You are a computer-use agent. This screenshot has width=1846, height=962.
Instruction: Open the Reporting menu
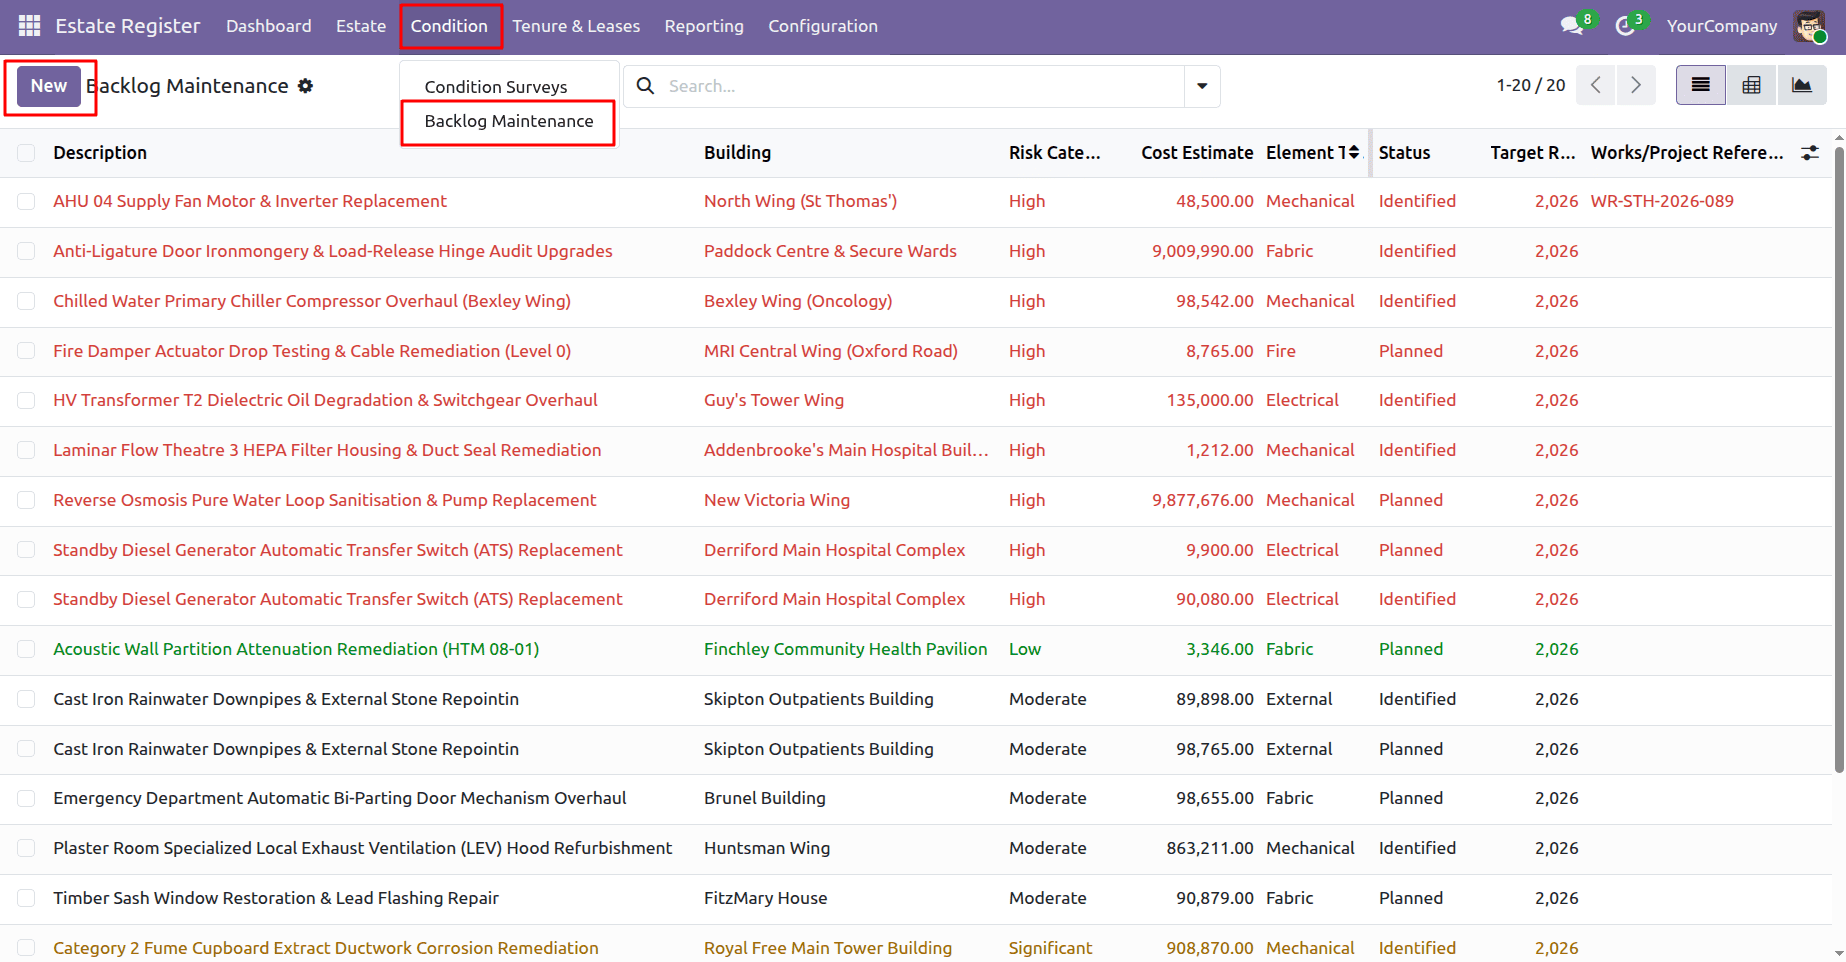point(704,26)
